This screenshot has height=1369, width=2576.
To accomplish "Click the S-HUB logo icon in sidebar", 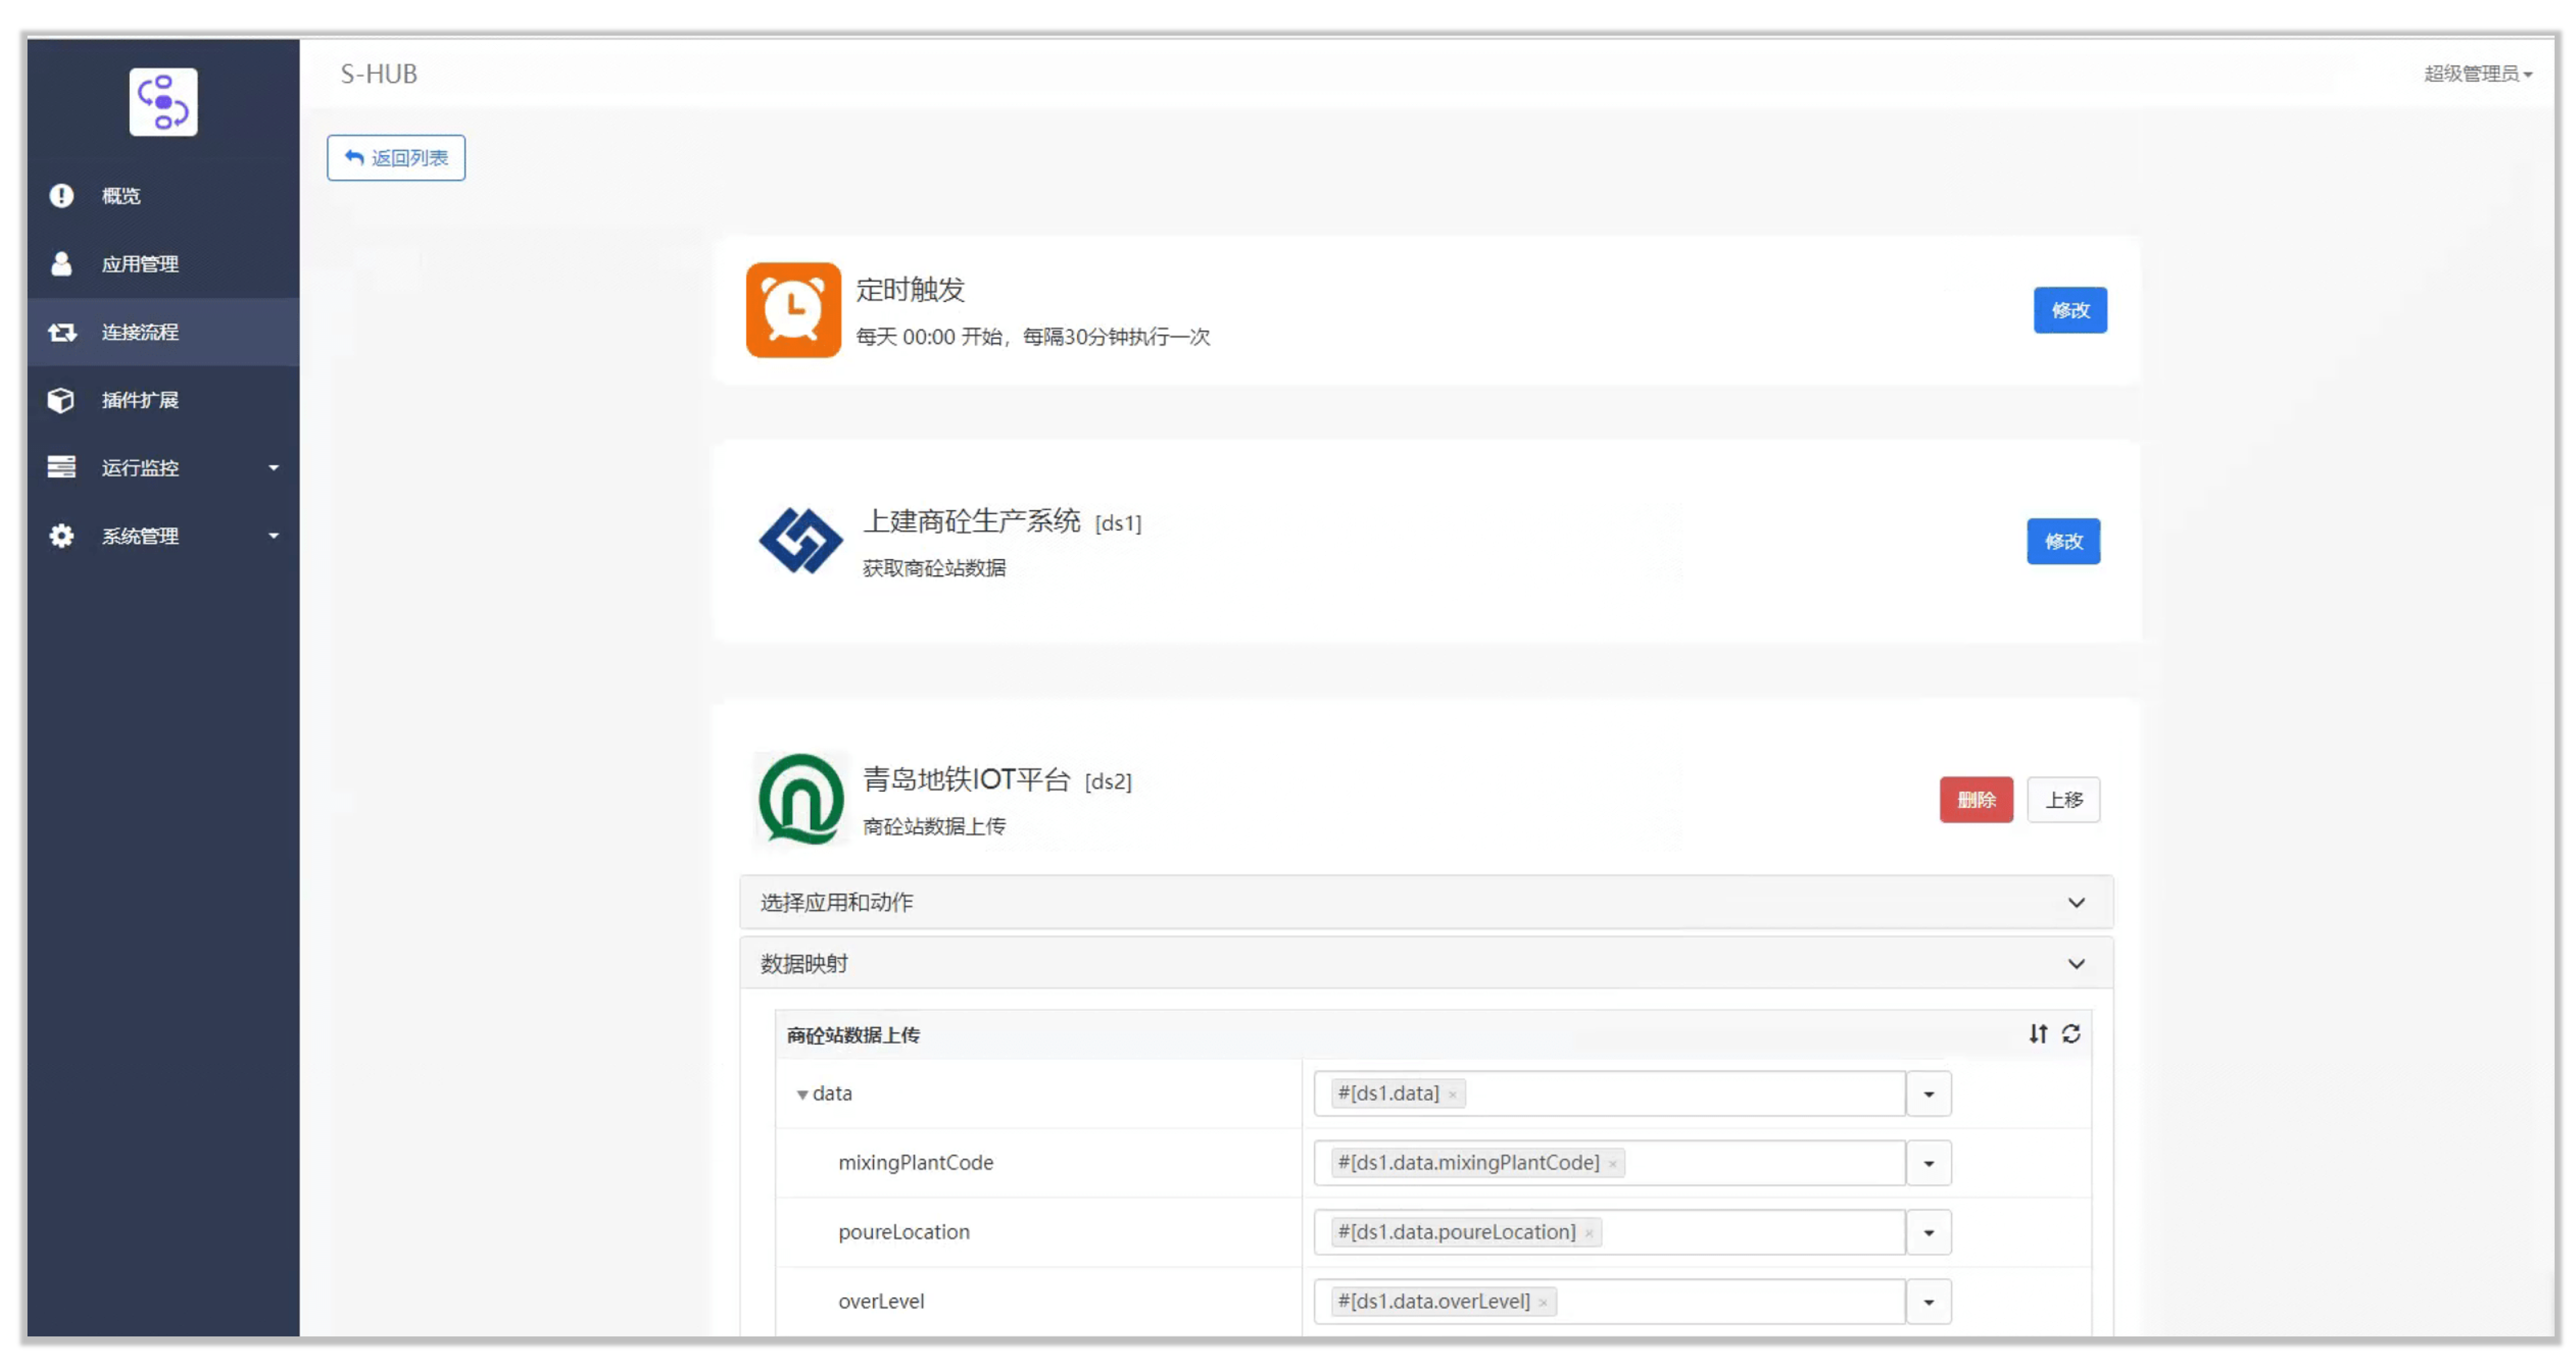I will [163, 102].
